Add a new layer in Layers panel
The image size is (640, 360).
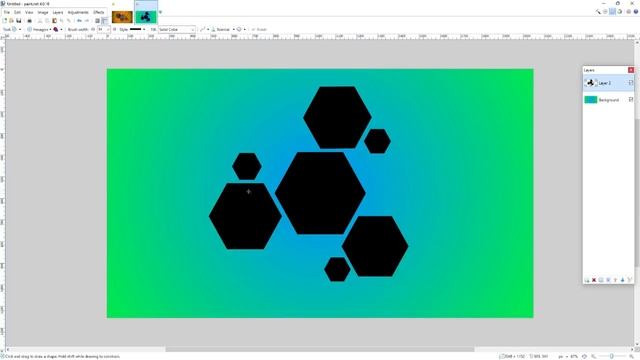(587, 280)
